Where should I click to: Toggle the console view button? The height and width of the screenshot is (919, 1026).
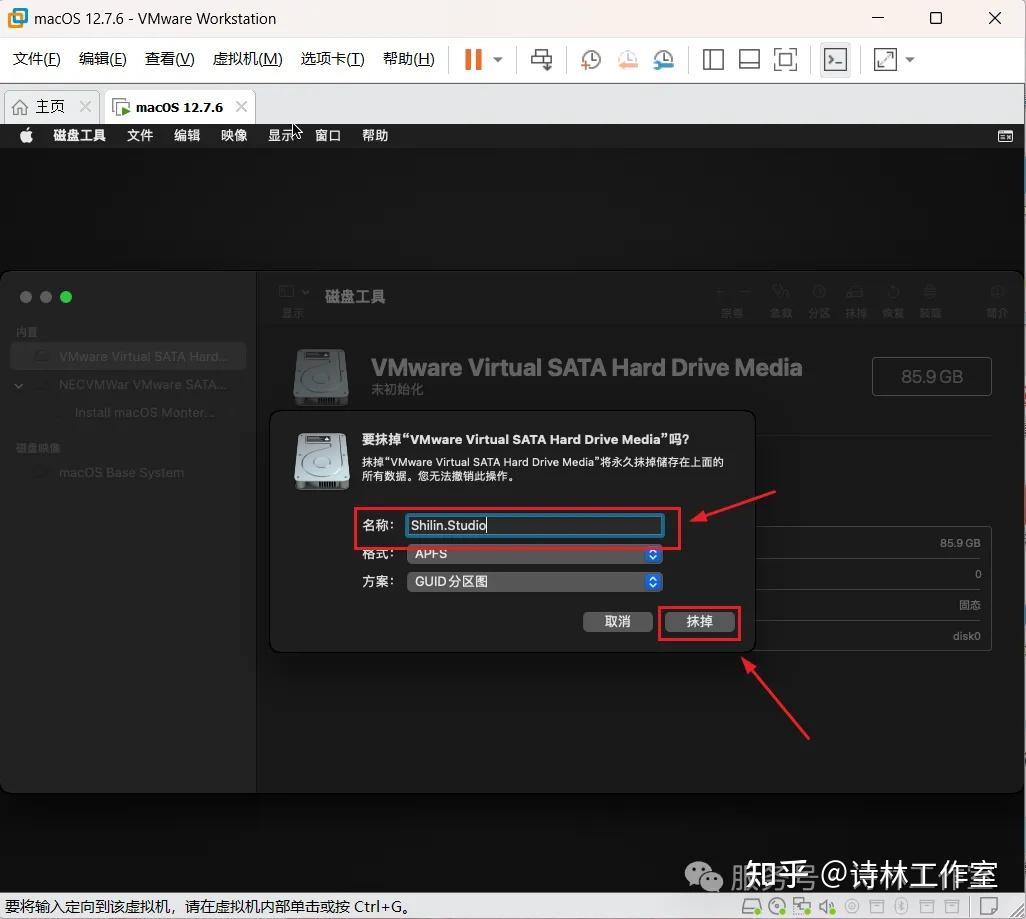tap(836, 60)
